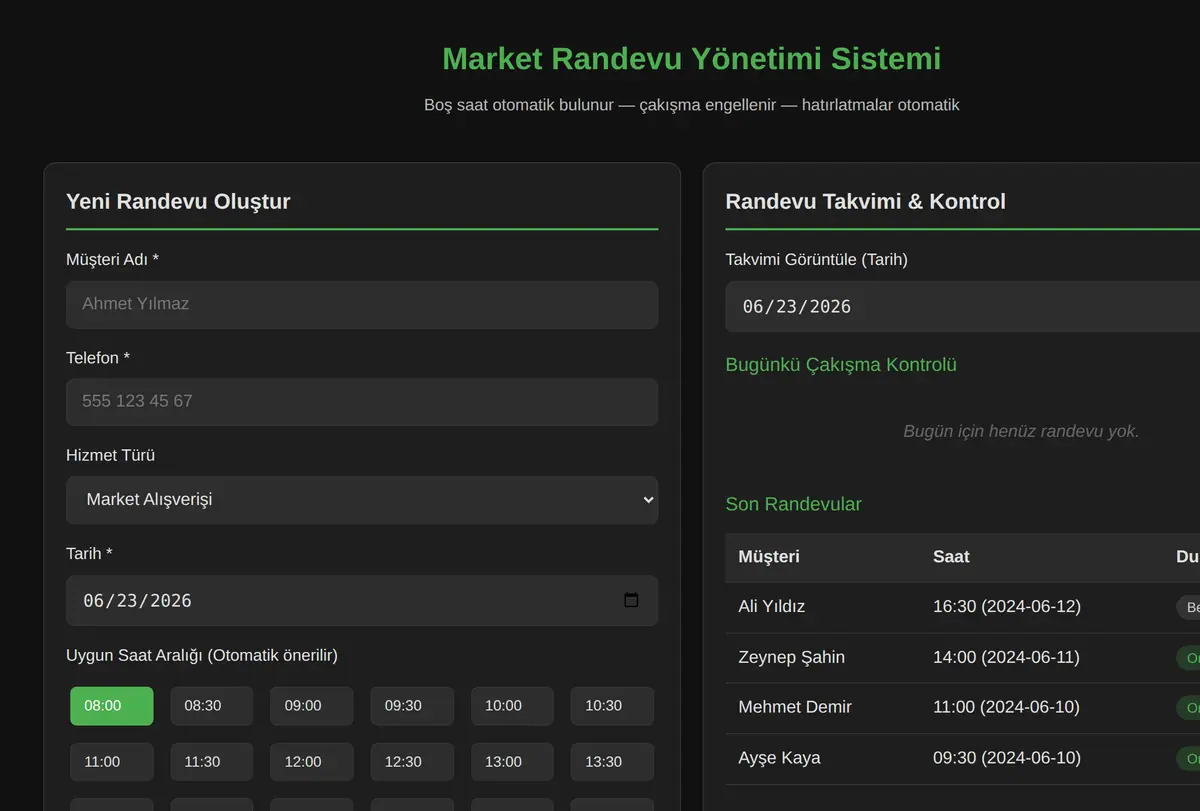
Task: Click the Müşteri Adı input field
Action: click(x=362, y=304)
